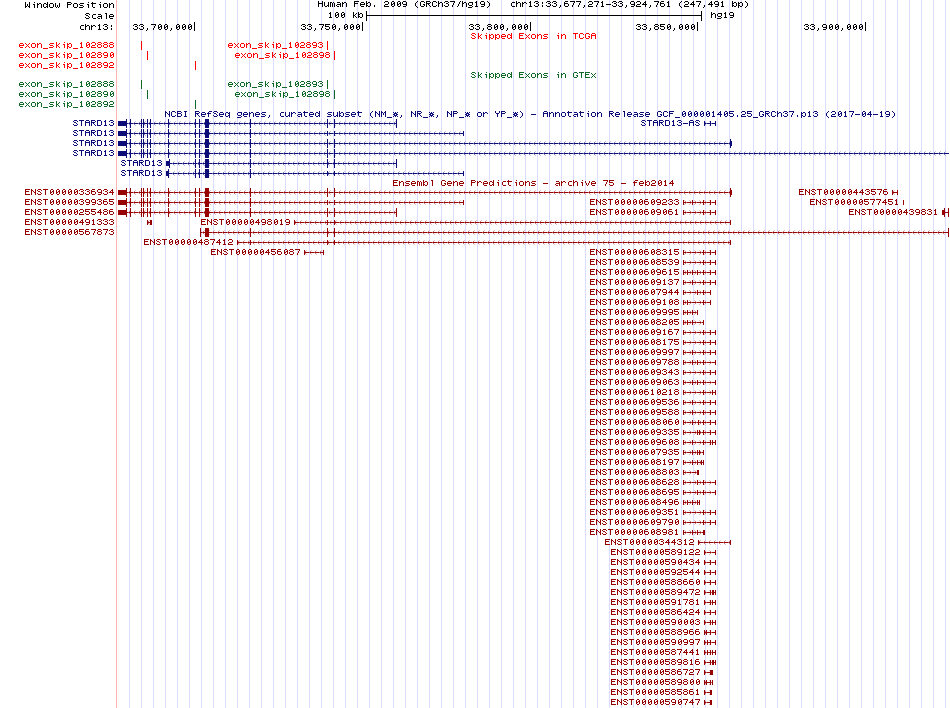Click transcript ENST00000608628

click(x=634, y=482)
